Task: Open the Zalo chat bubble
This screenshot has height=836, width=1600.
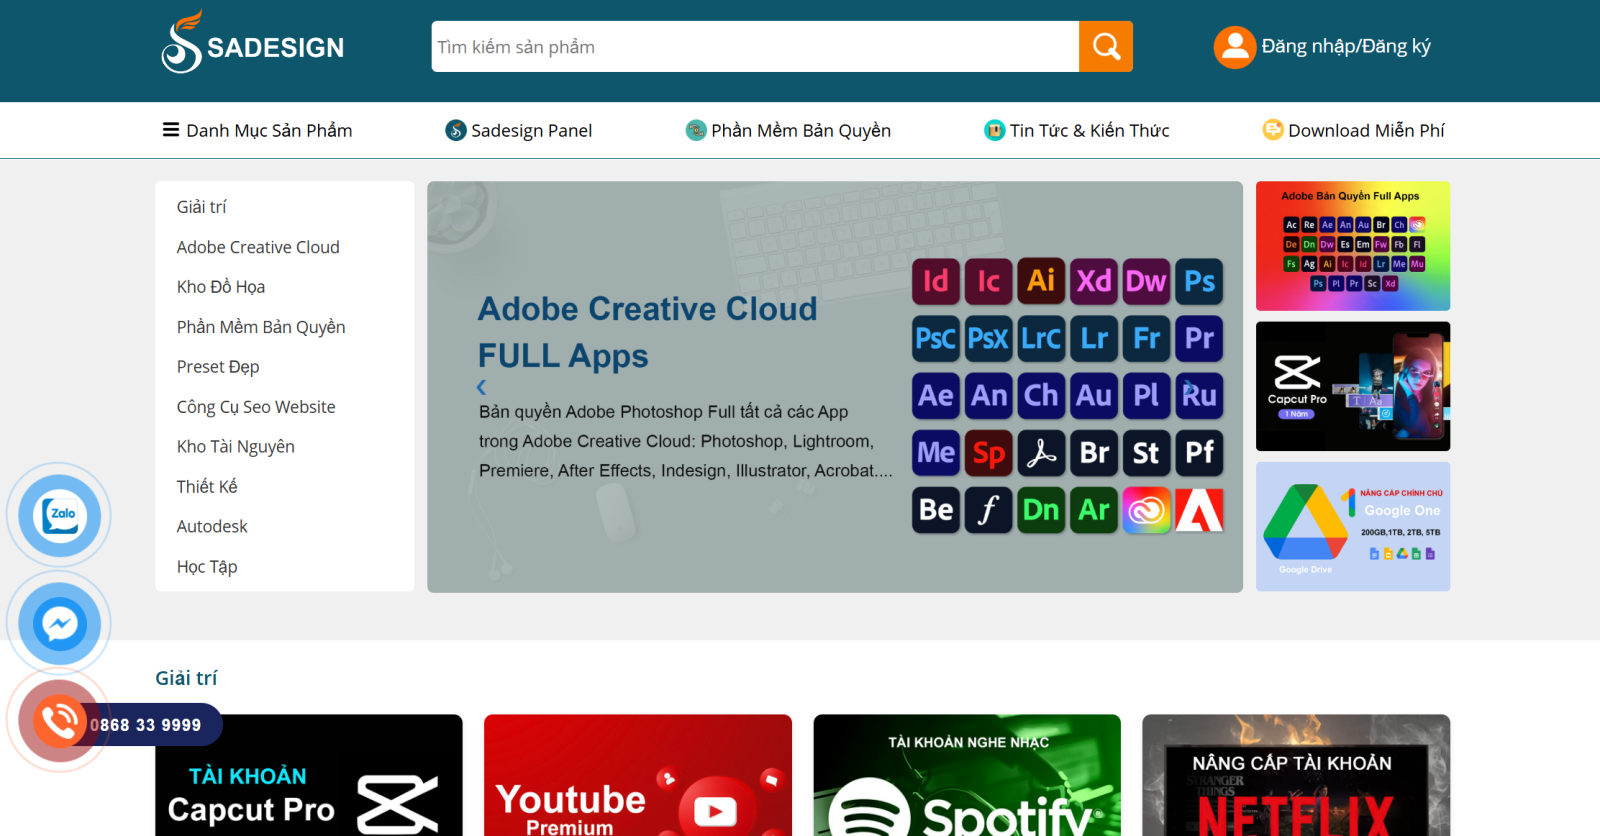Action: (59, 516)
